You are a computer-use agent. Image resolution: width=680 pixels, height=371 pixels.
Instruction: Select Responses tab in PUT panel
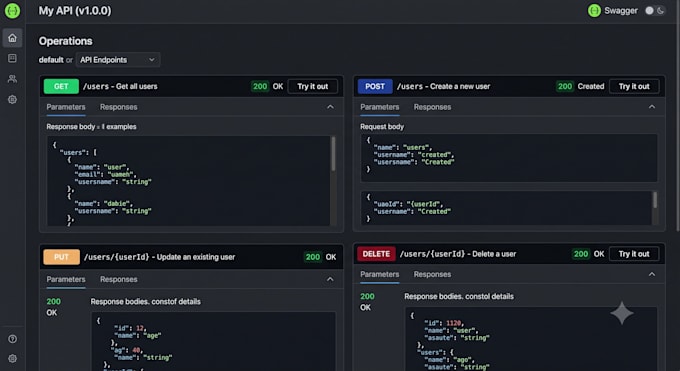click(118, 279)
